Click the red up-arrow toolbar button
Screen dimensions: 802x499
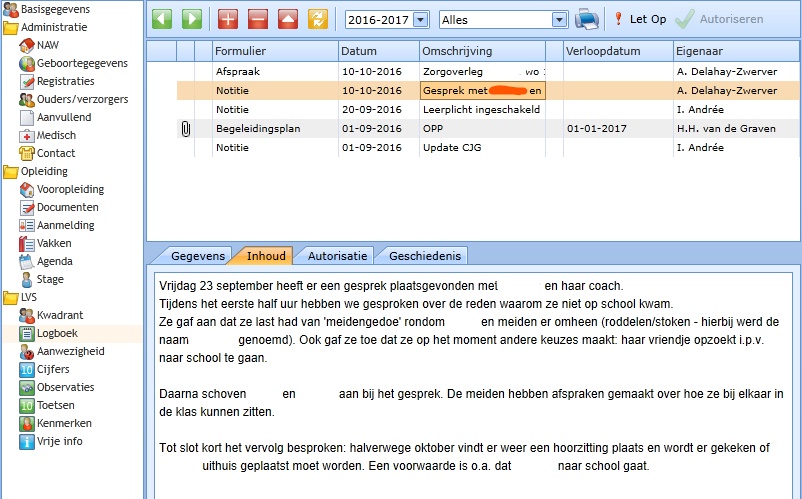click(x=287, y=19)
